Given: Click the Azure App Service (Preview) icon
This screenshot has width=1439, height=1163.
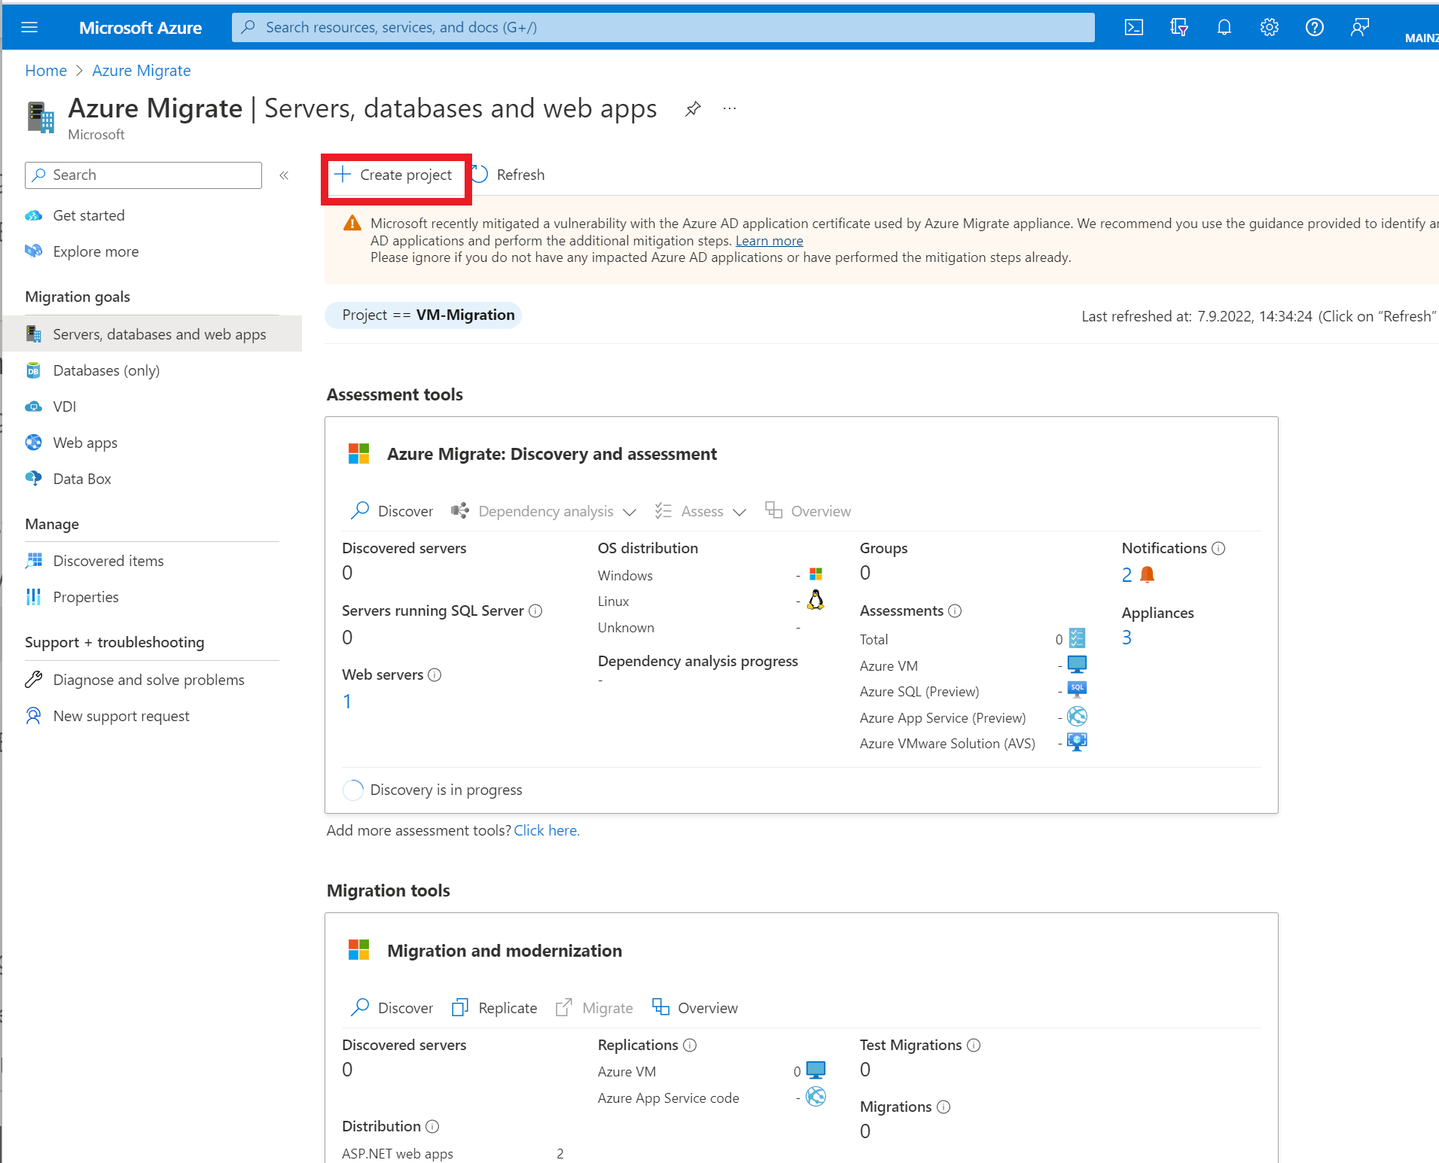Looking at the screenshot, I should tap(1077, 716).
